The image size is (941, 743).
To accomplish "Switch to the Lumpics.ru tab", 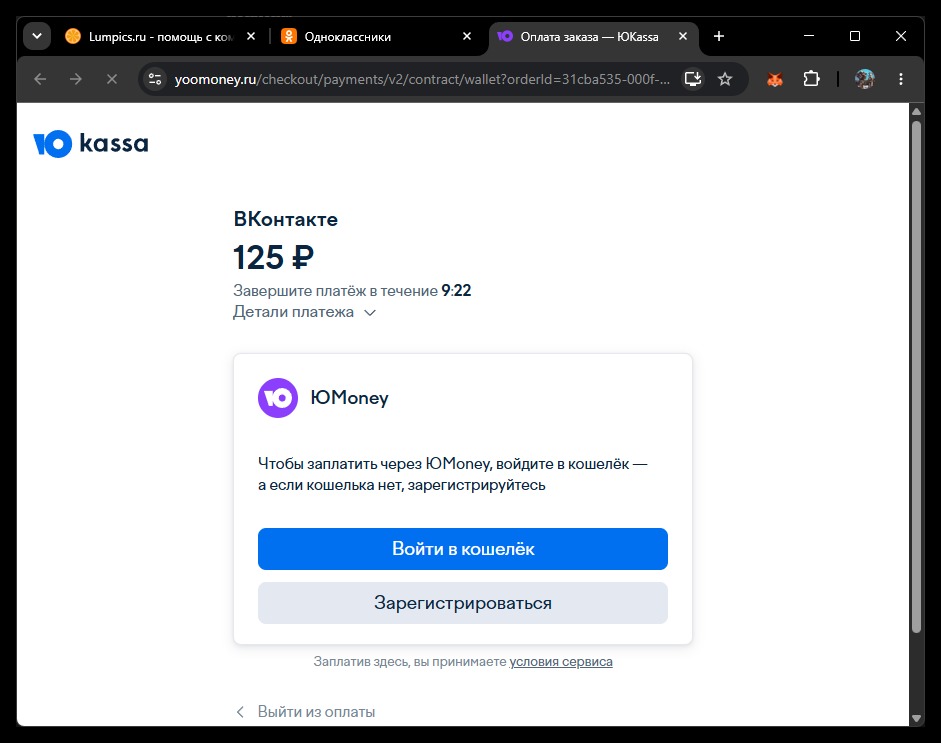I will [154, 37].
